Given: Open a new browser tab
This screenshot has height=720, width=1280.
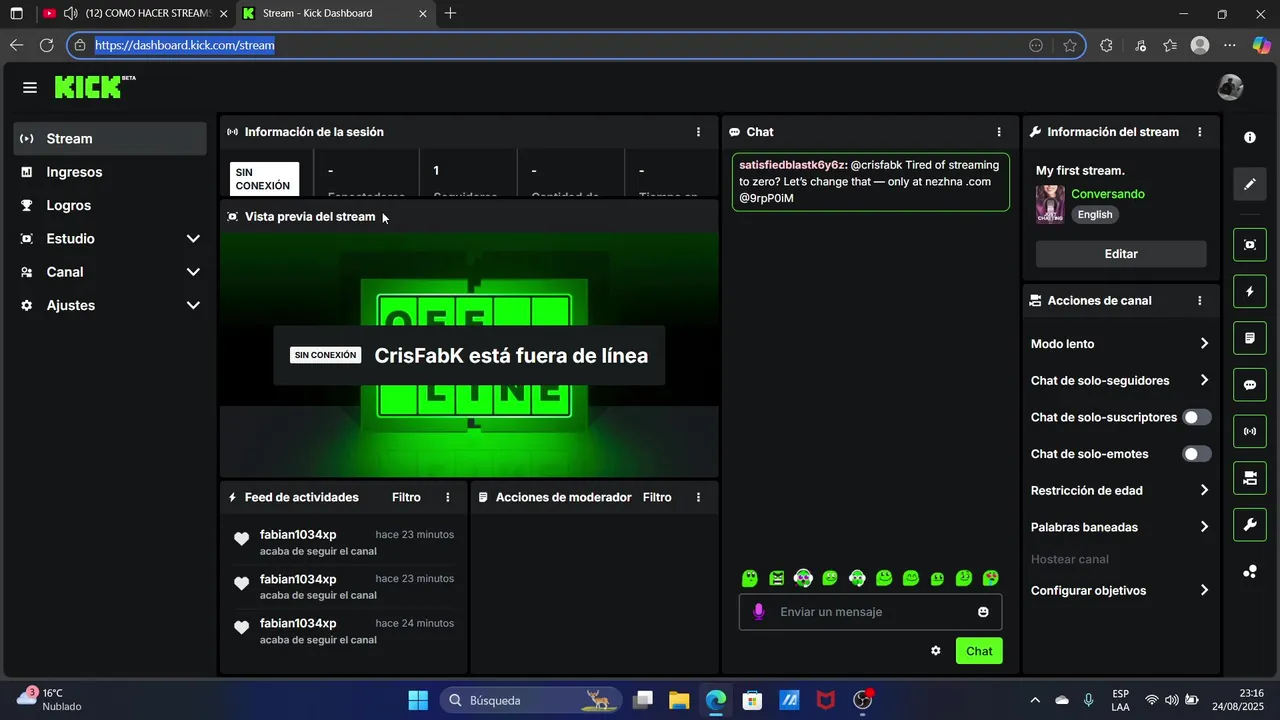Looking at the screenshot, I should click(x=451, y=14).
